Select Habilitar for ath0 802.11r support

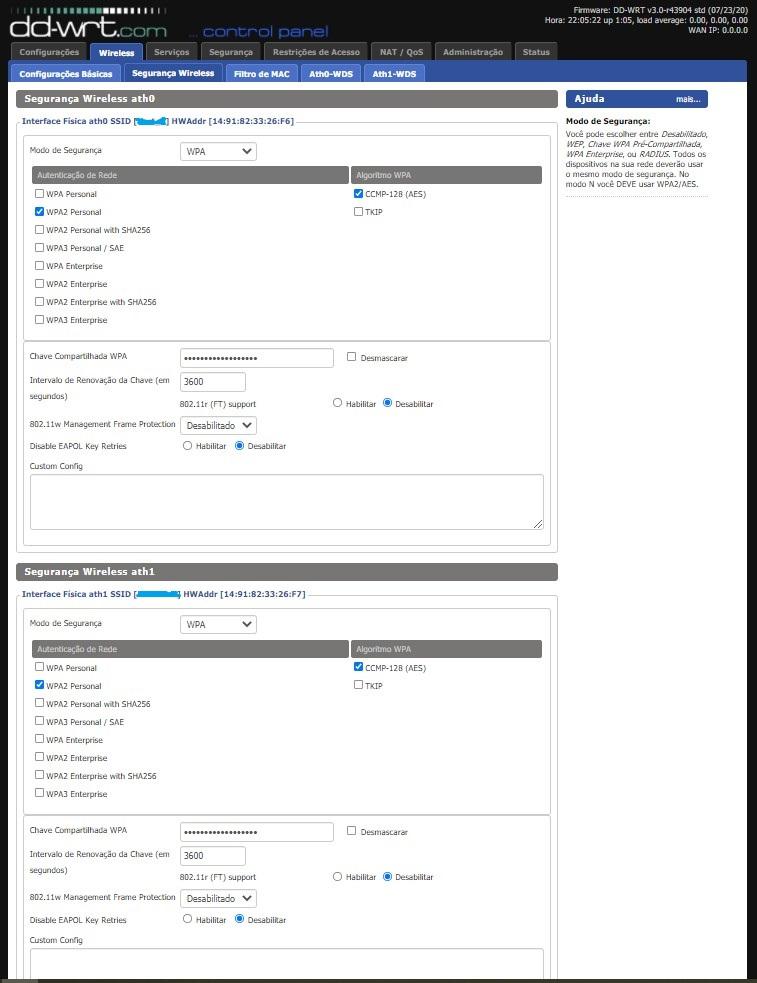(337, 403)
